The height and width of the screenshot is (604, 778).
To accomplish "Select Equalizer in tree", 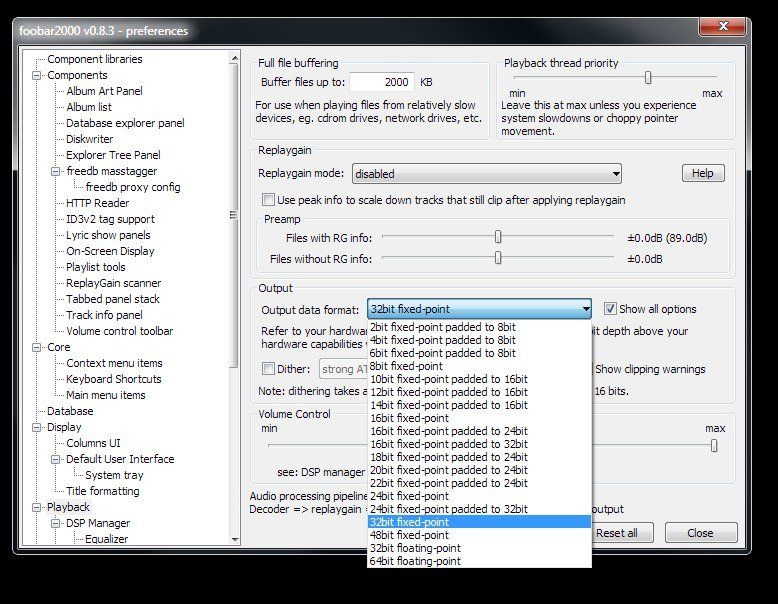I will click(x=107, y=539).
